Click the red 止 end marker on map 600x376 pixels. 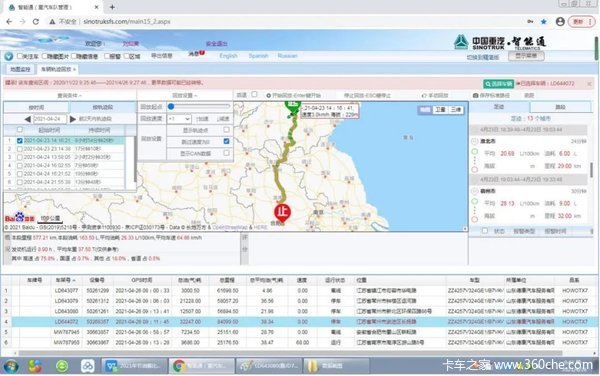(282, 213)
